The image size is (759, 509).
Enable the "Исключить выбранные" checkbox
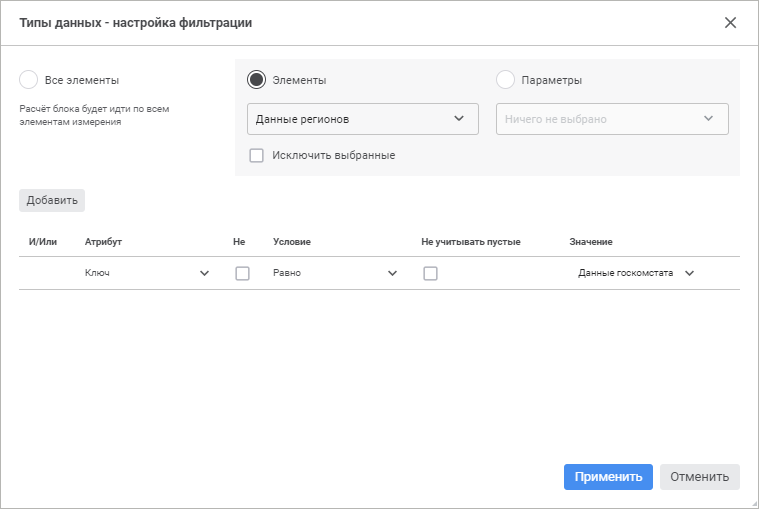coord(257,155)
